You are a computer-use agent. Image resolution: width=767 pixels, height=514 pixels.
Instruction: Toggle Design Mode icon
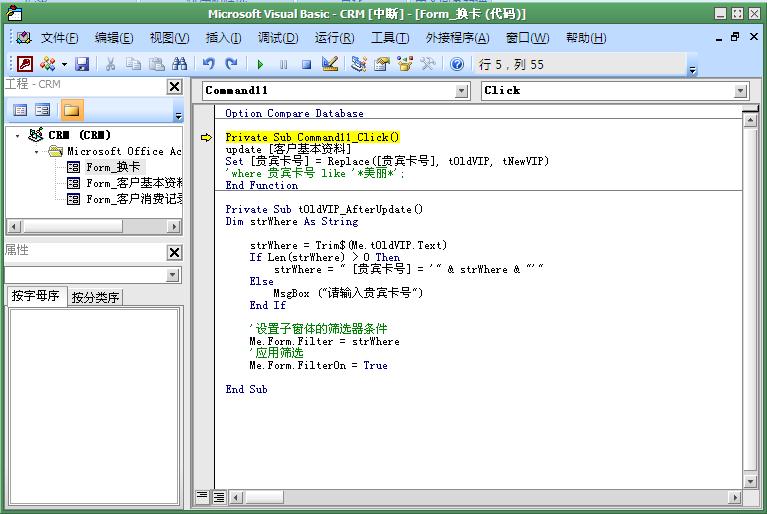coord(330,64)
